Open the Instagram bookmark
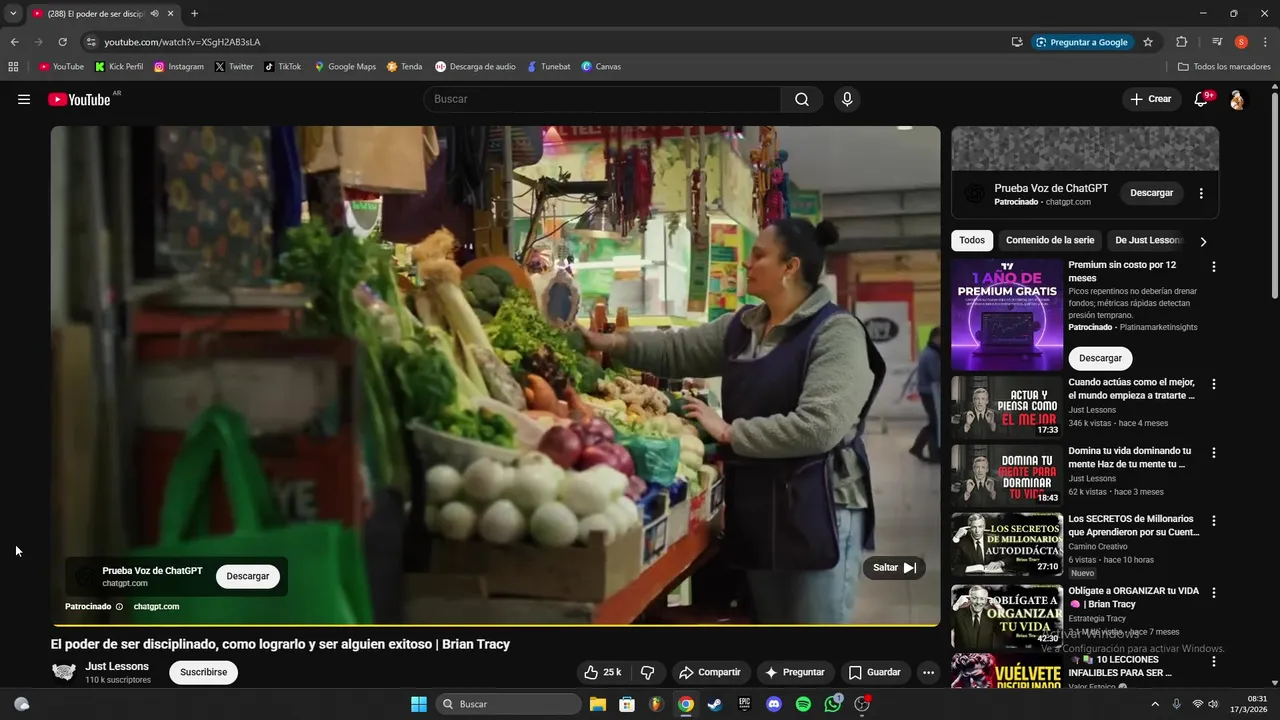The image size is (1280, 720). 179,67
